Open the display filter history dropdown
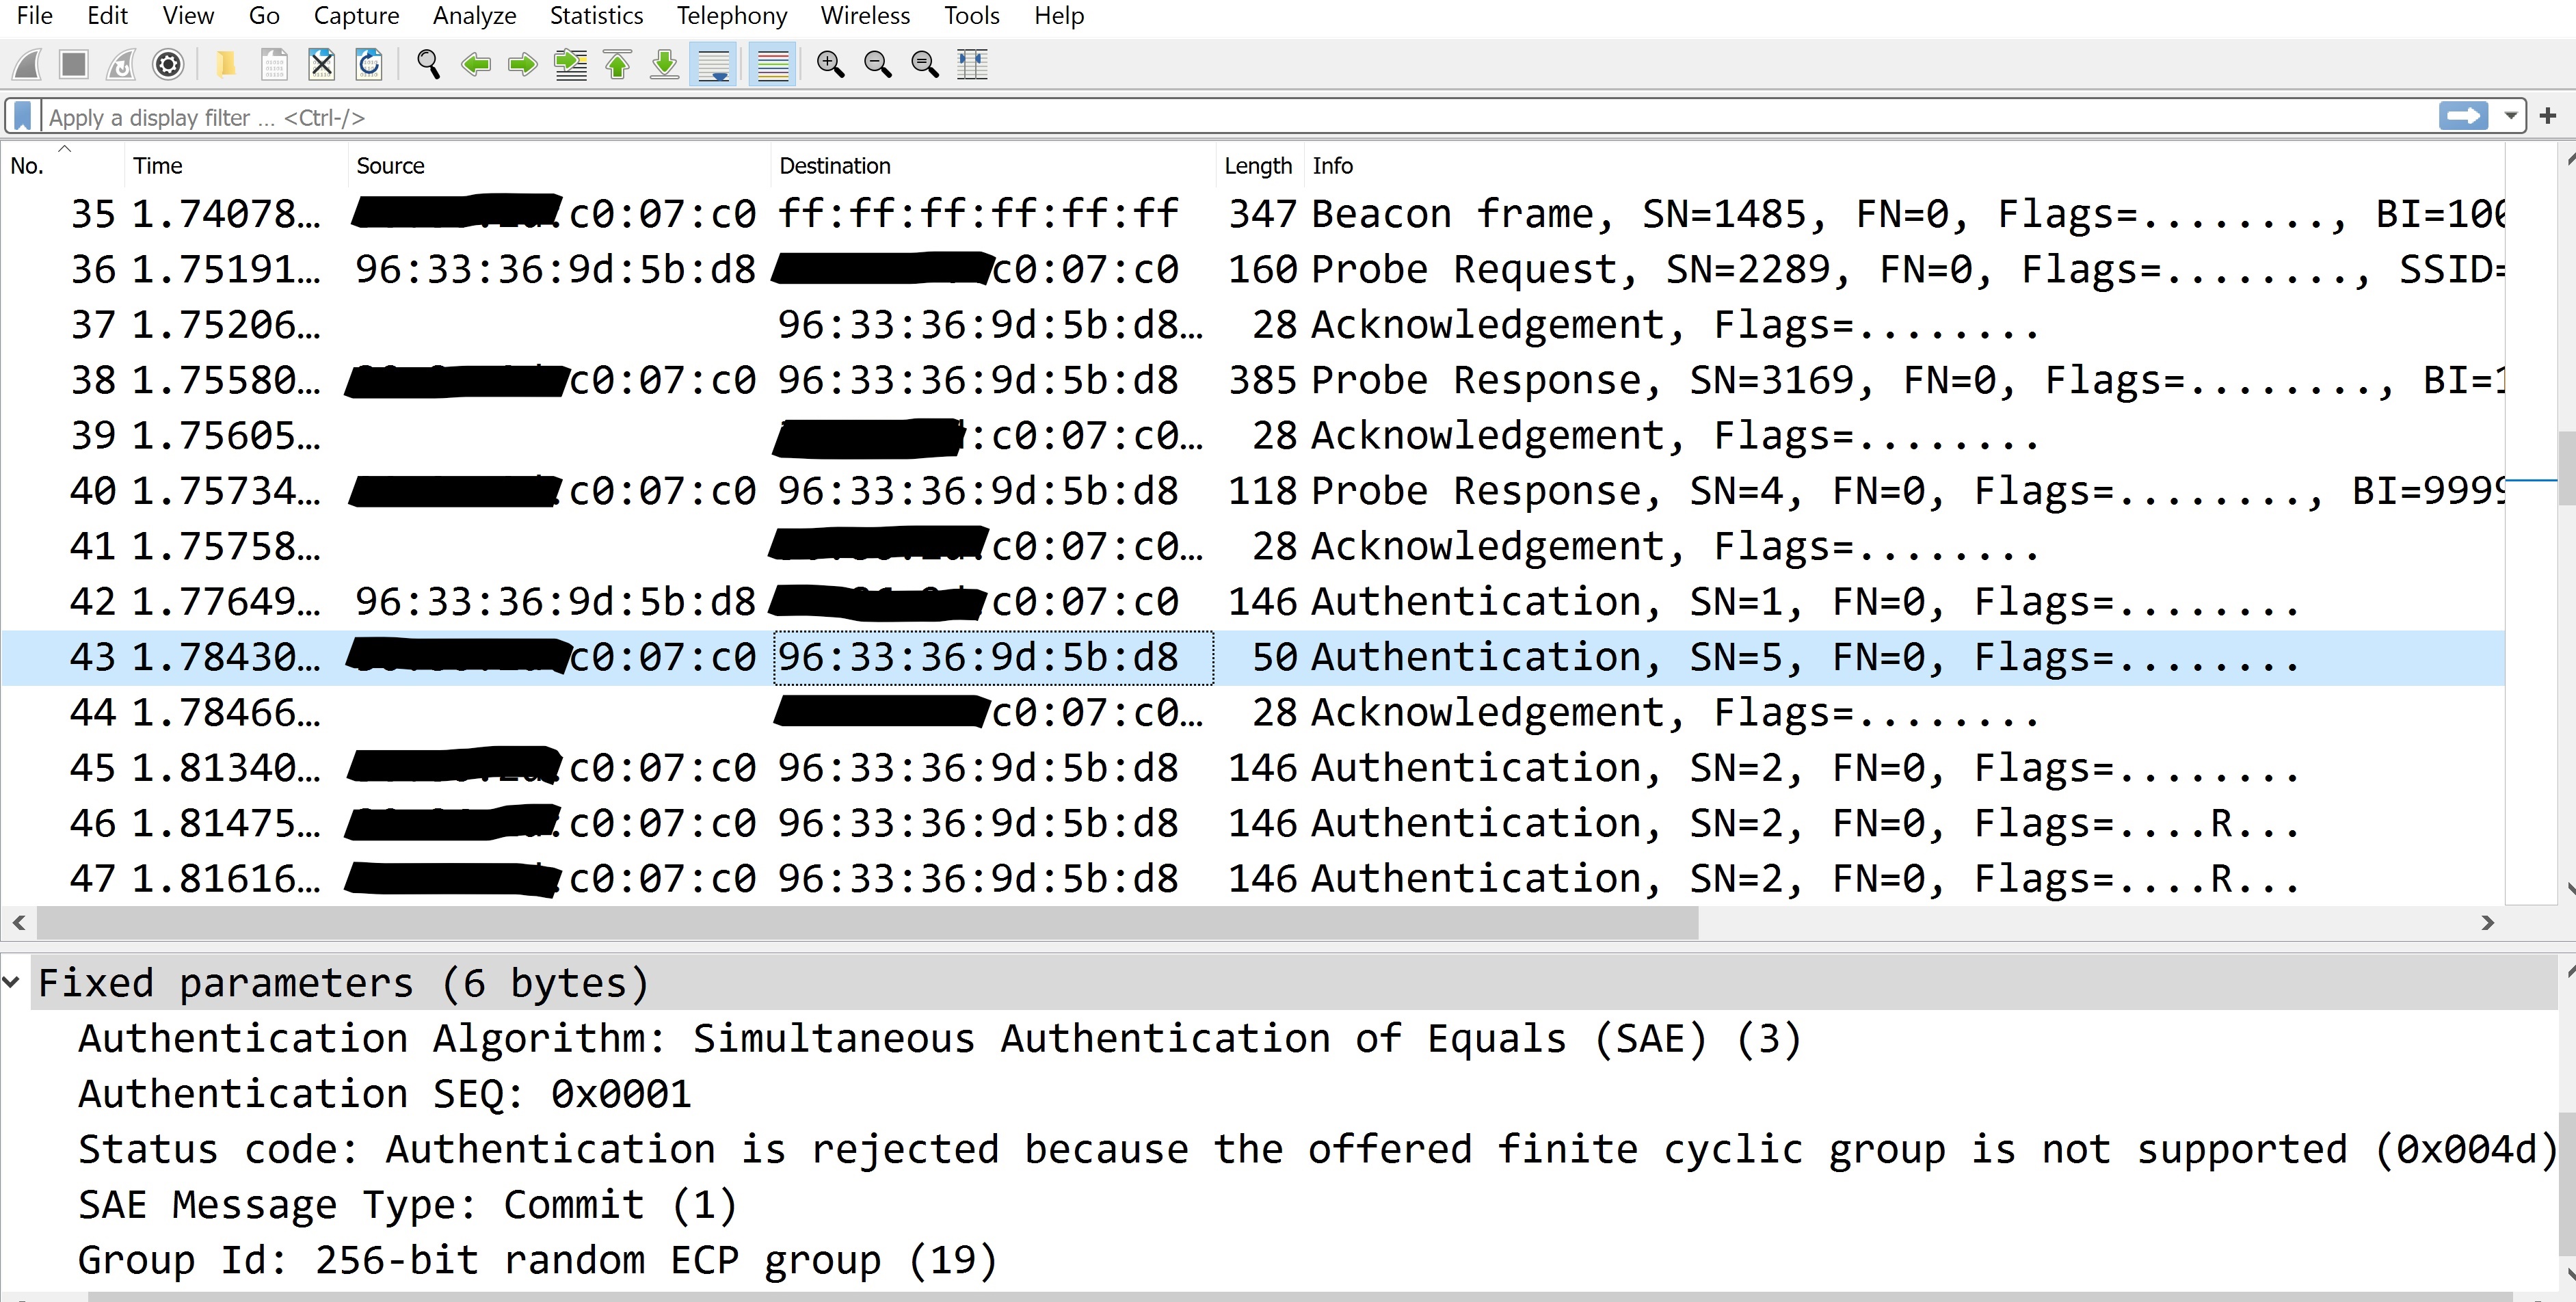 2510,117
